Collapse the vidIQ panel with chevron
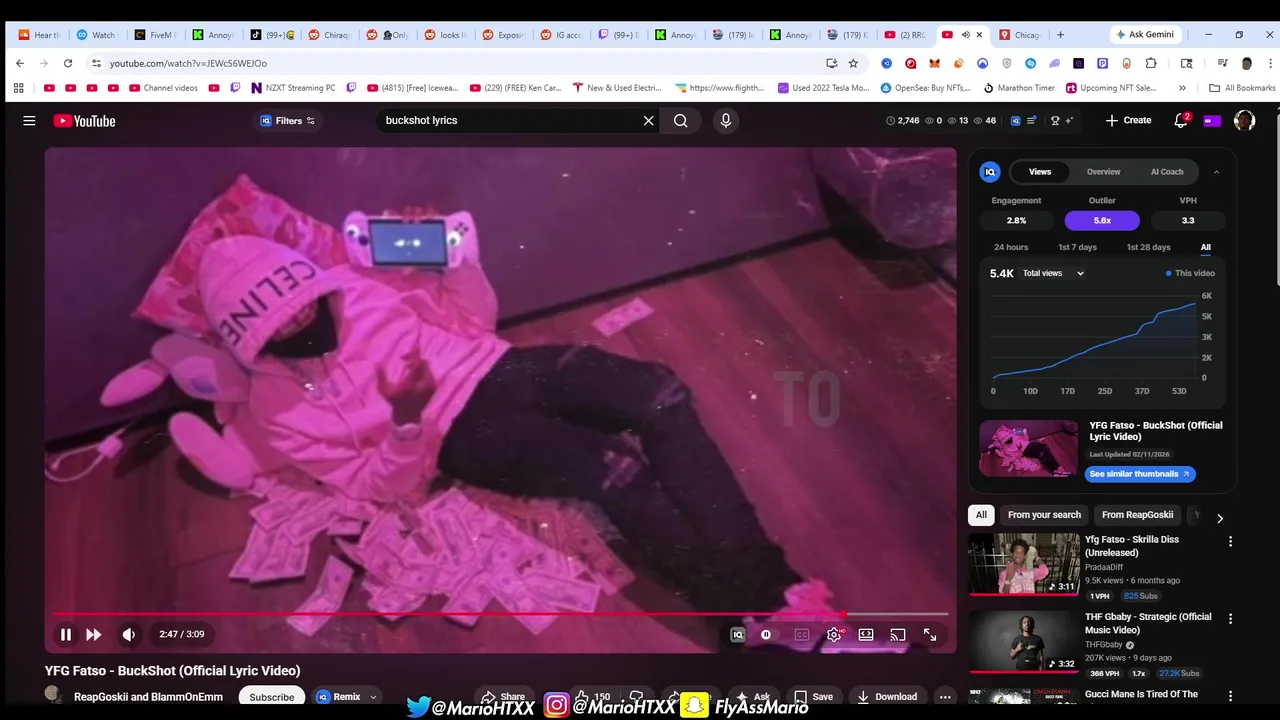 (x=1216, y=172)
